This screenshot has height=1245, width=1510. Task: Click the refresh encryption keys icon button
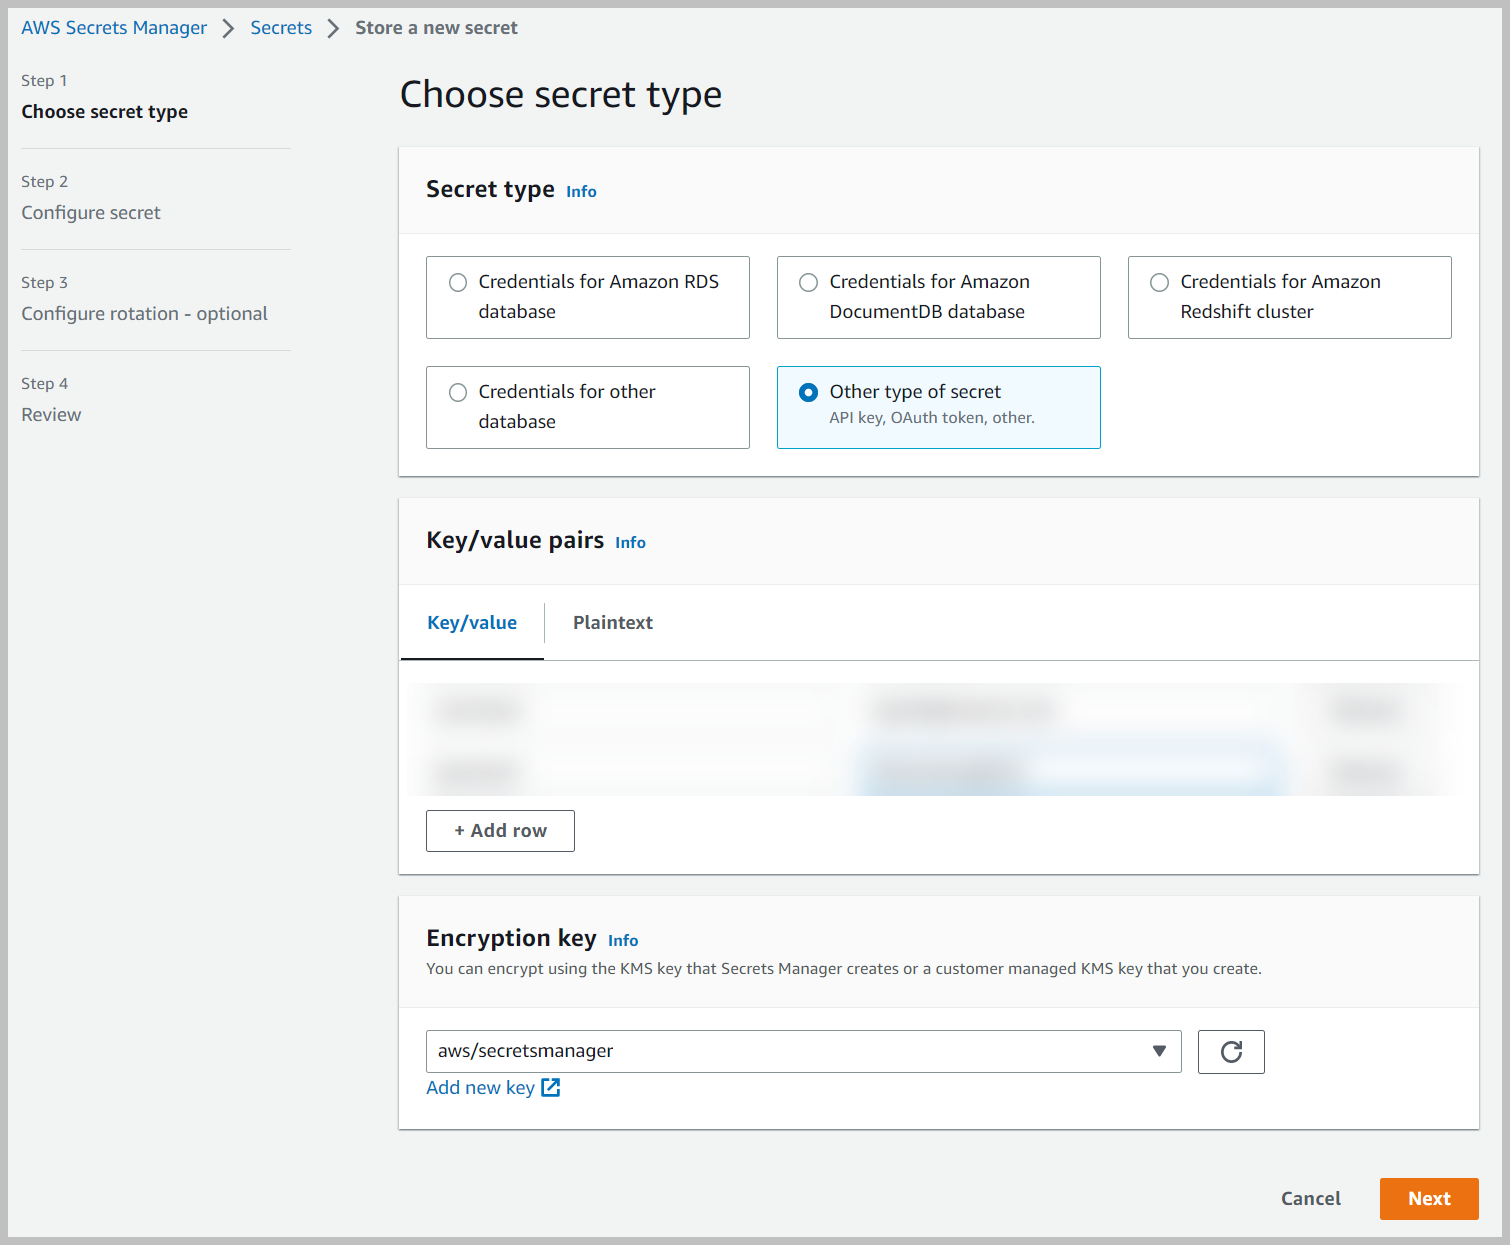click(x=1231, y=1051)
